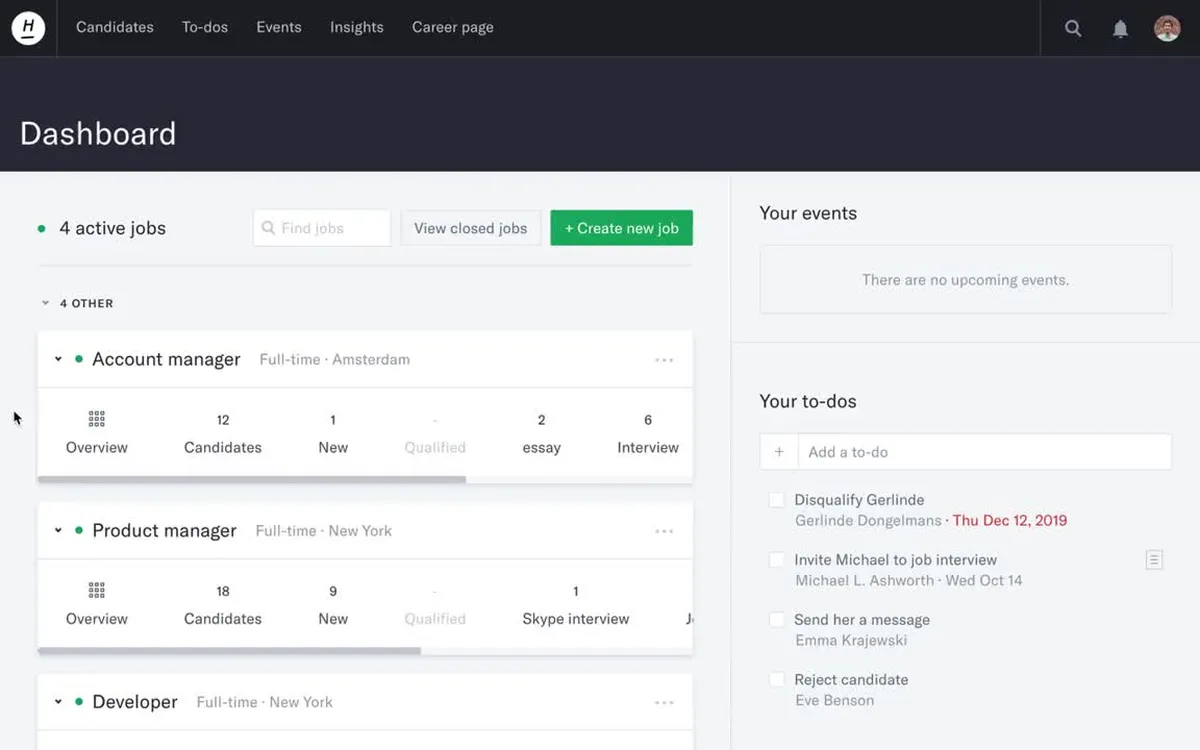The height and width of the screenshot is (750, 1200).
Task: Open Product manager 18 Candidates stage
Action: tap(223, 605)
